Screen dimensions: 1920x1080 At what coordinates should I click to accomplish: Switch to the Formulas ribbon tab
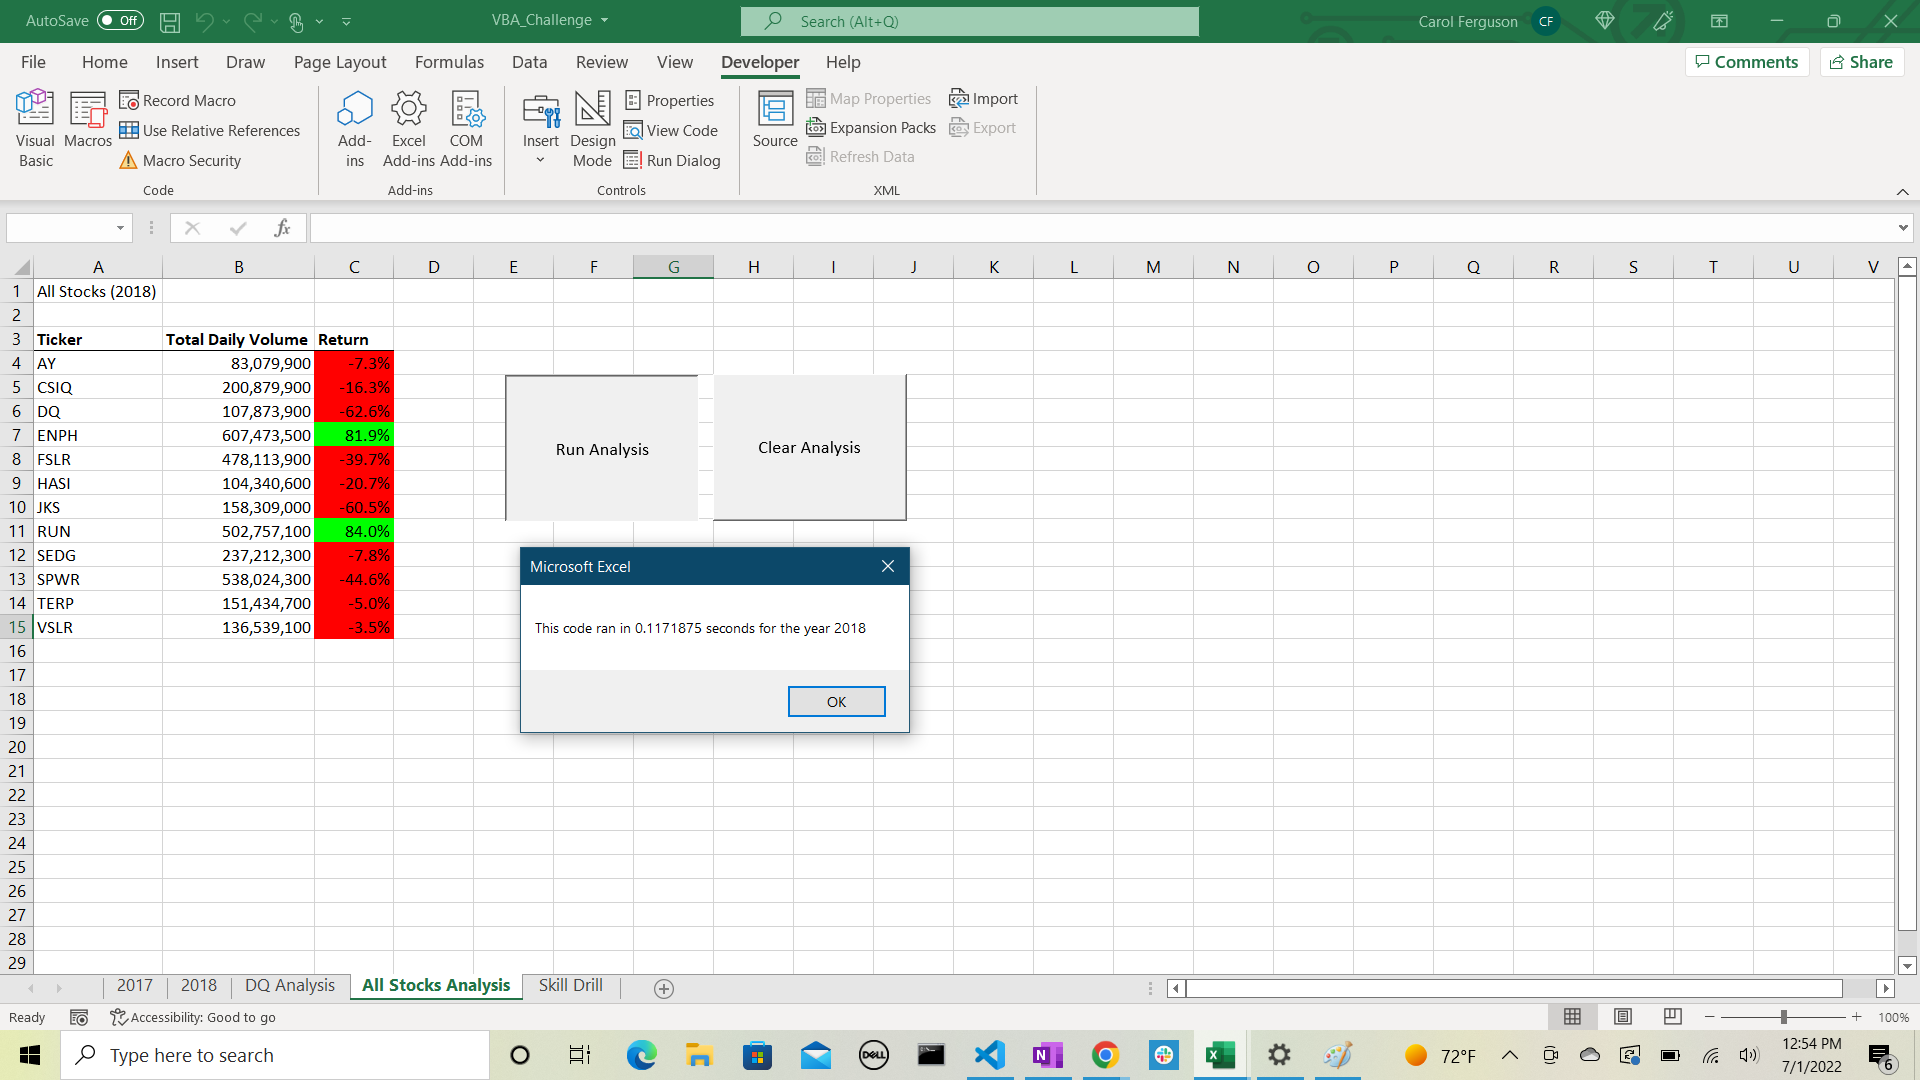(x=449, y=62)
